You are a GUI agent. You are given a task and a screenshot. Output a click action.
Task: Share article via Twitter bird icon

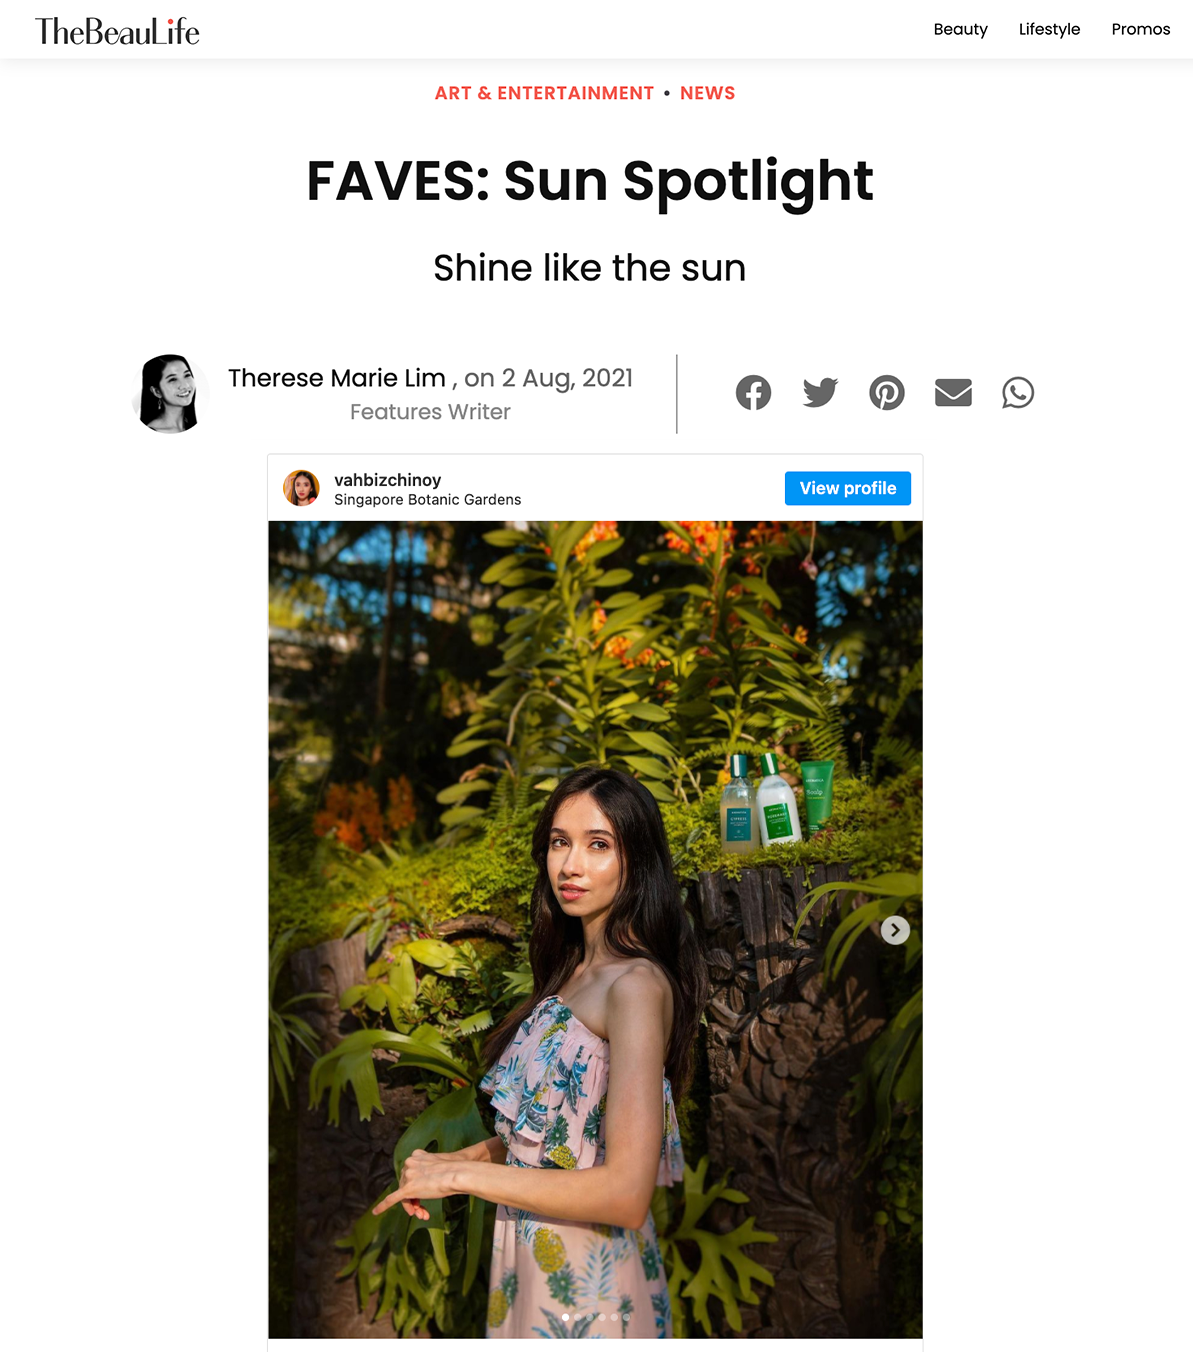click(820, 393)
